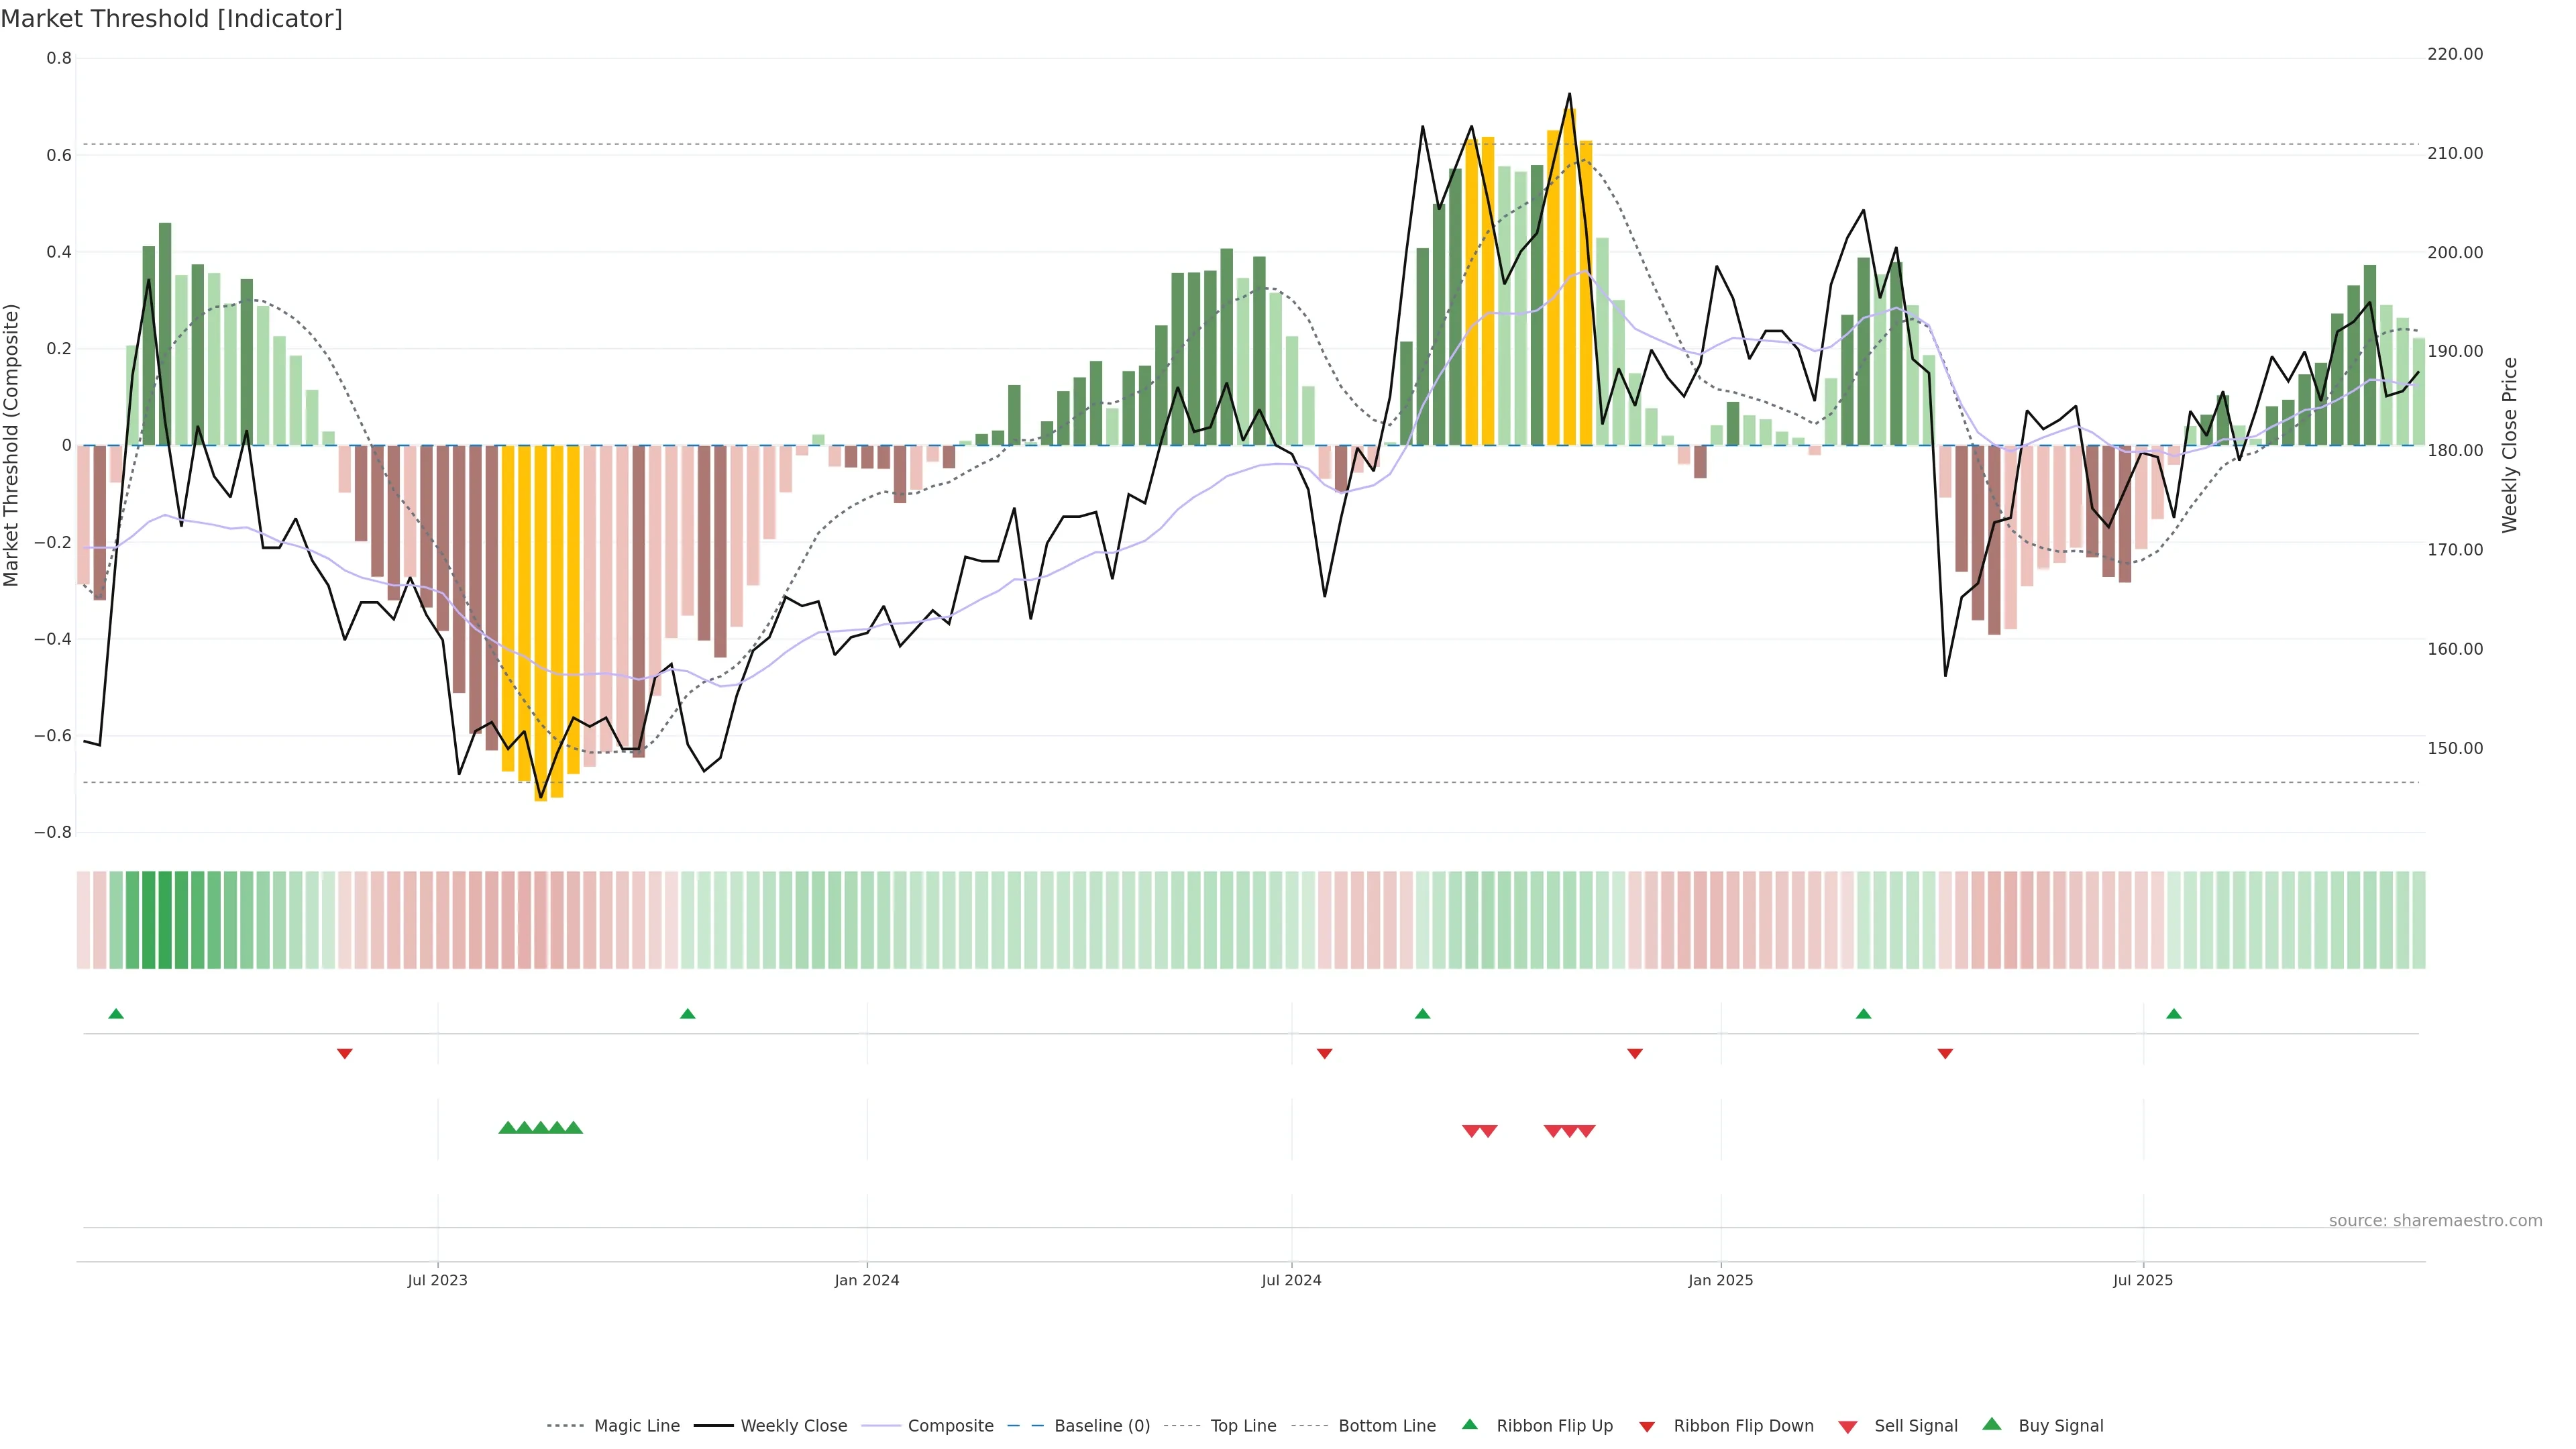Click the Buy Signal legend triangle icon

(x=1991, y=1424)
